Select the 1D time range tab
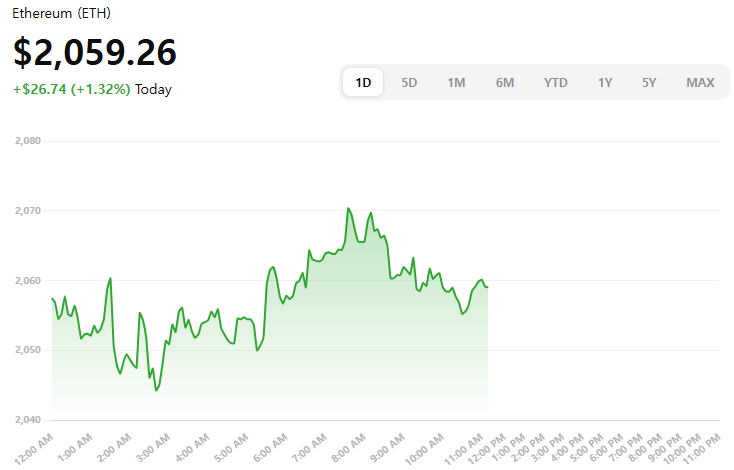 (x=364, y=82)
